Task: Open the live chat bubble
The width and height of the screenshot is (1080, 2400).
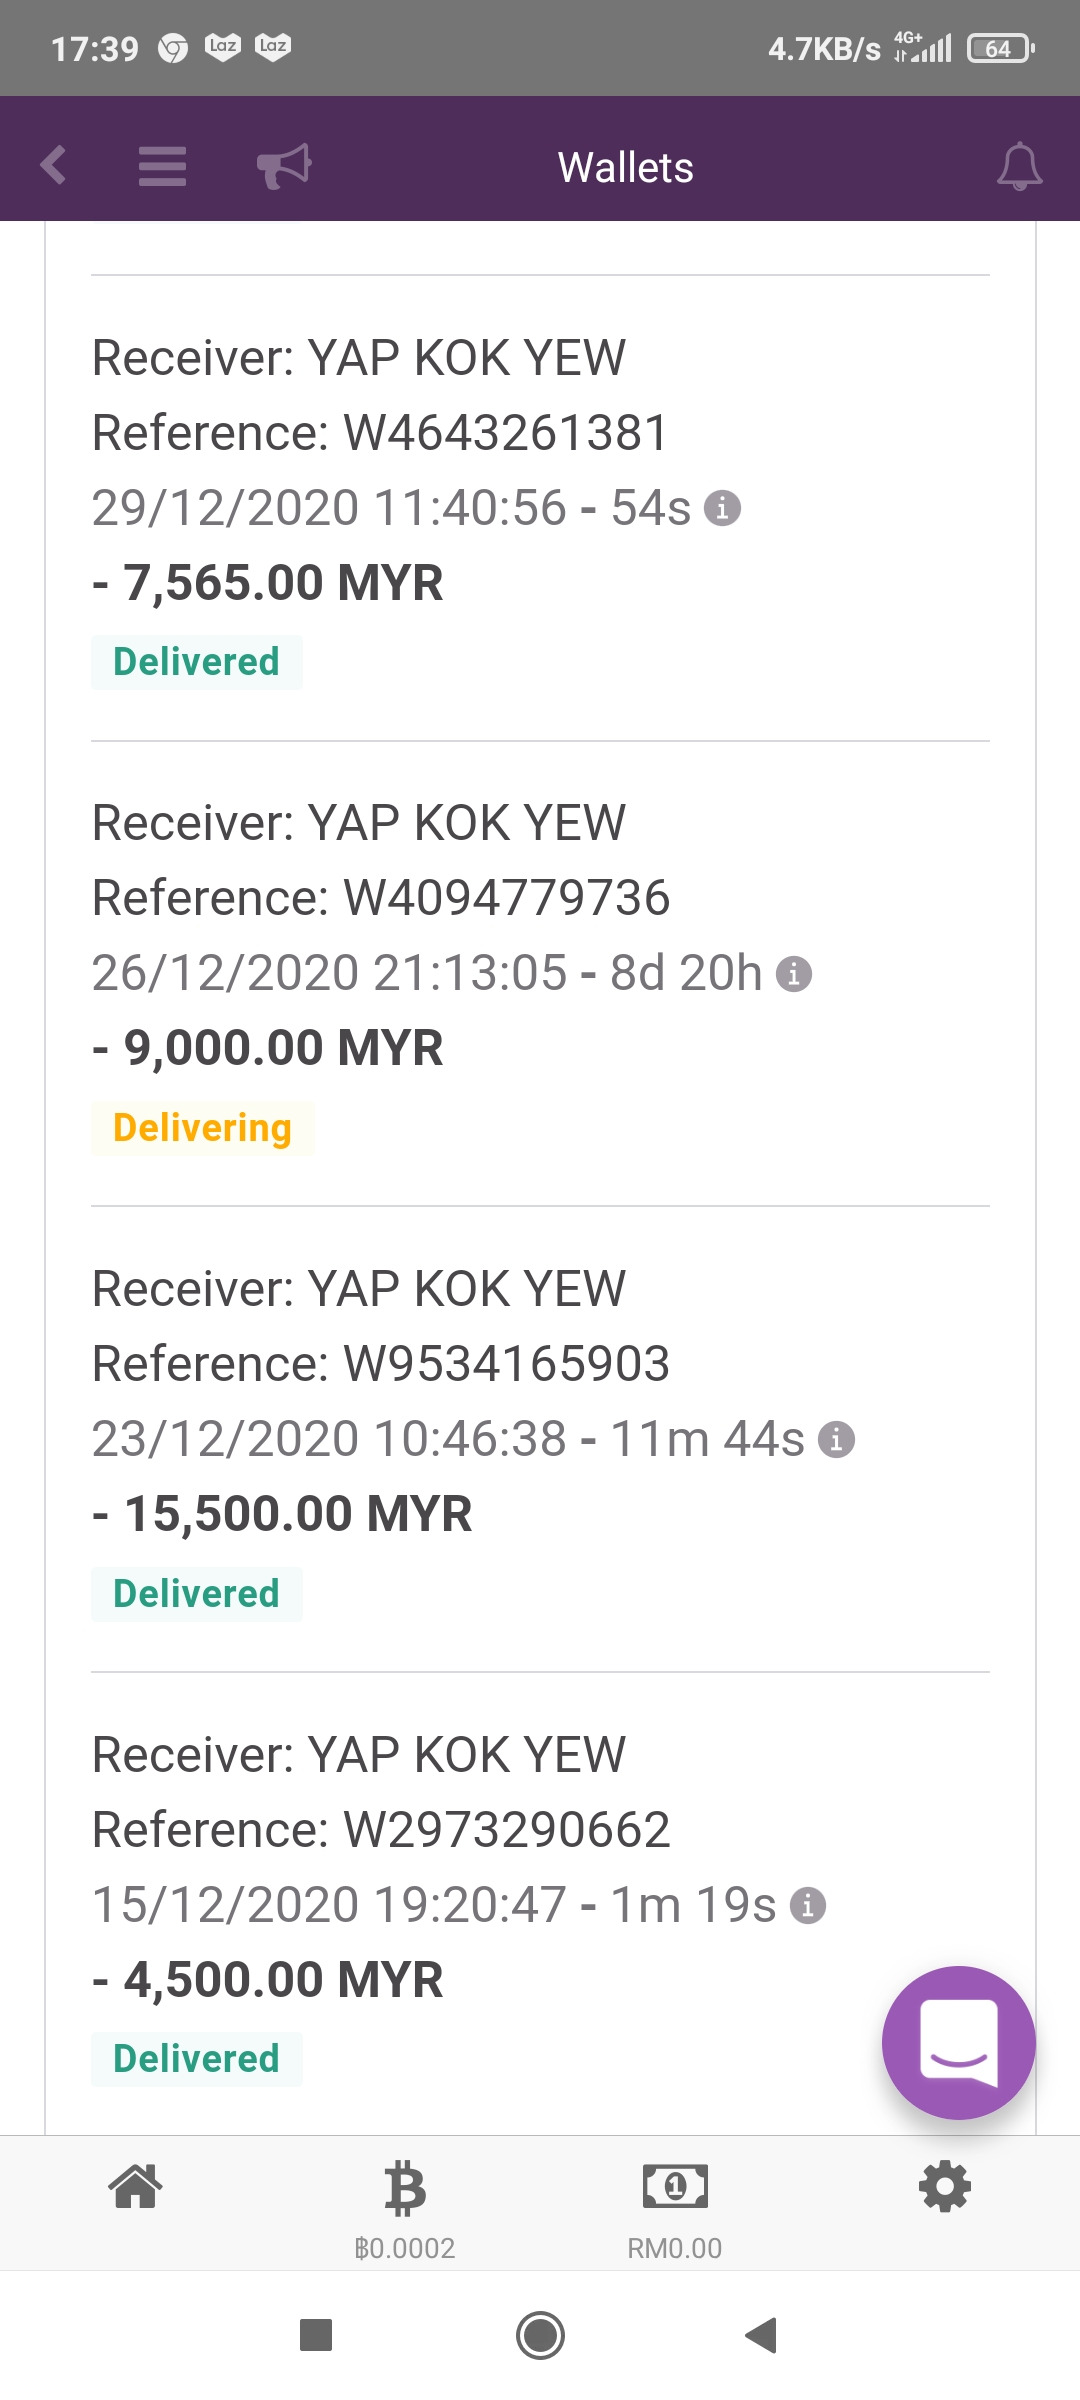Action: (958, 2042)
